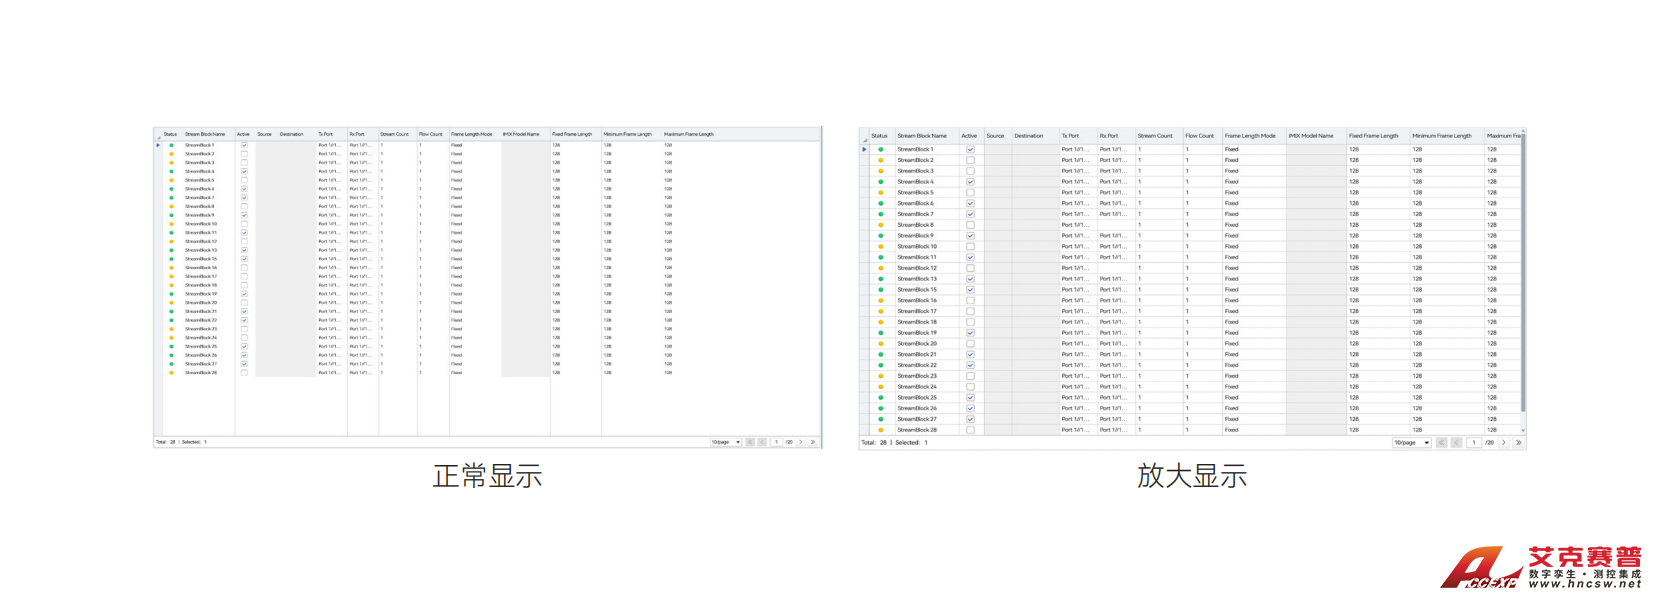This screenshot has width=1654, height=599.
Task: Open the 10/page dropdown in normal-display table
Action: coord(725,442)
